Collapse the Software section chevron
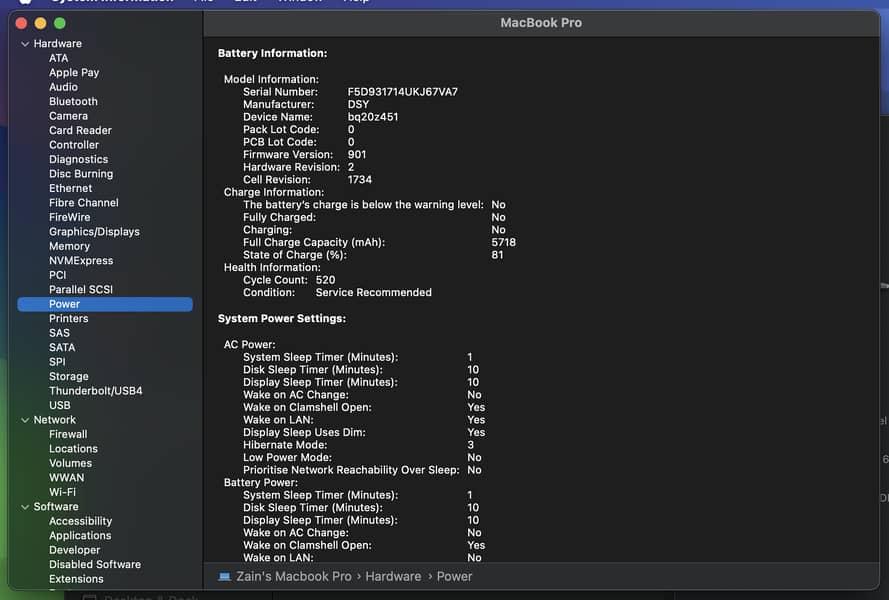The image size is (889, 600). (25, 507)
